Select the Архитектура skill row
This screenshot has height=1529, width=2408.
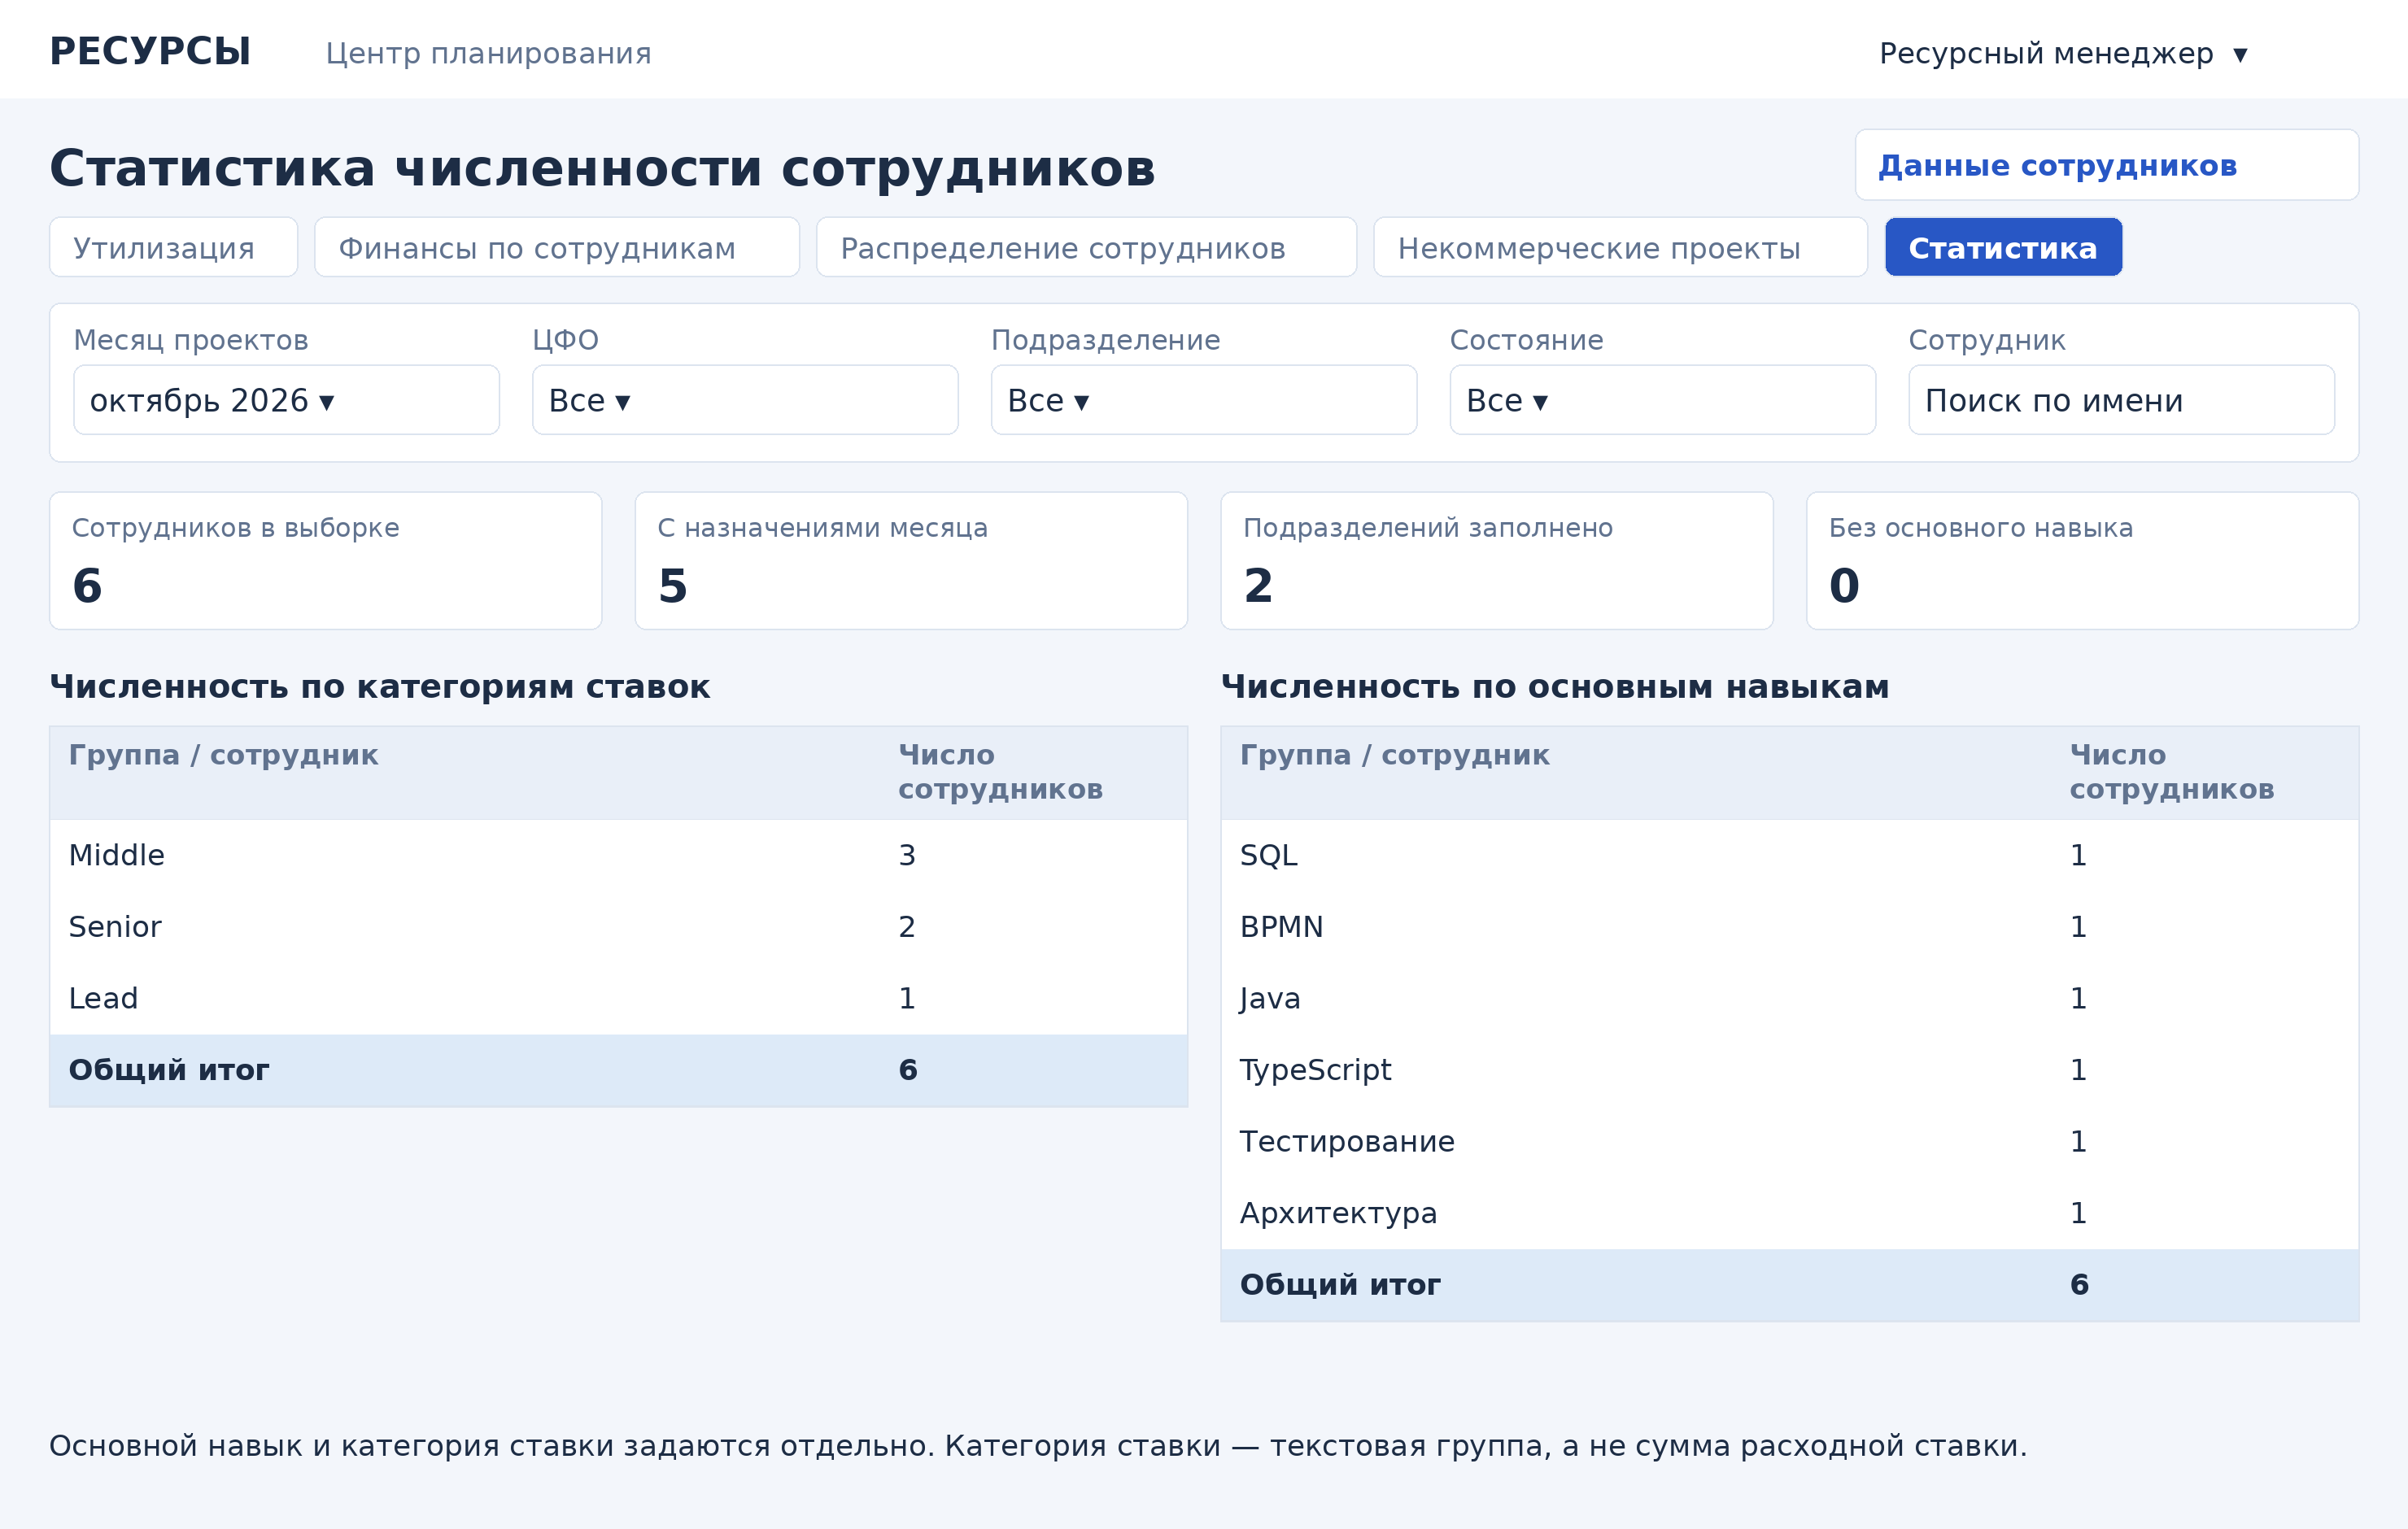point(1789,1213)
